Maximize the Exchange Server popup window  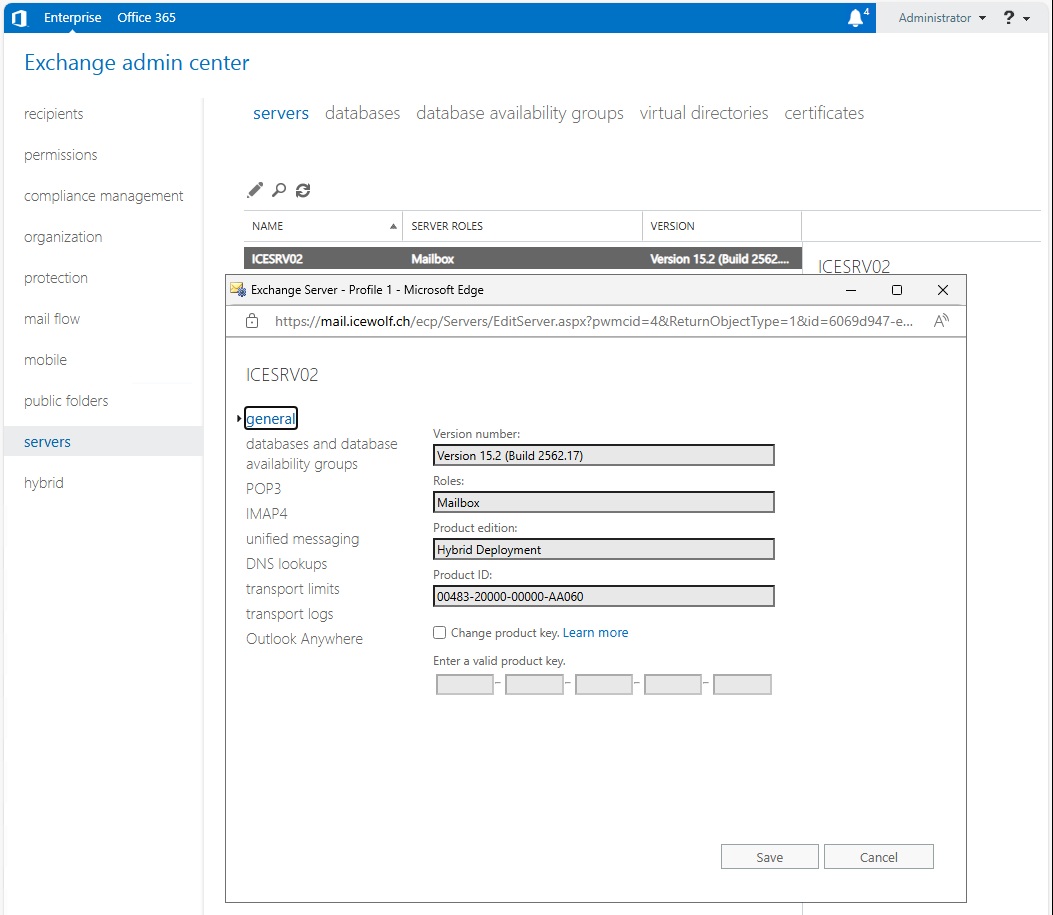click(897, 290)
